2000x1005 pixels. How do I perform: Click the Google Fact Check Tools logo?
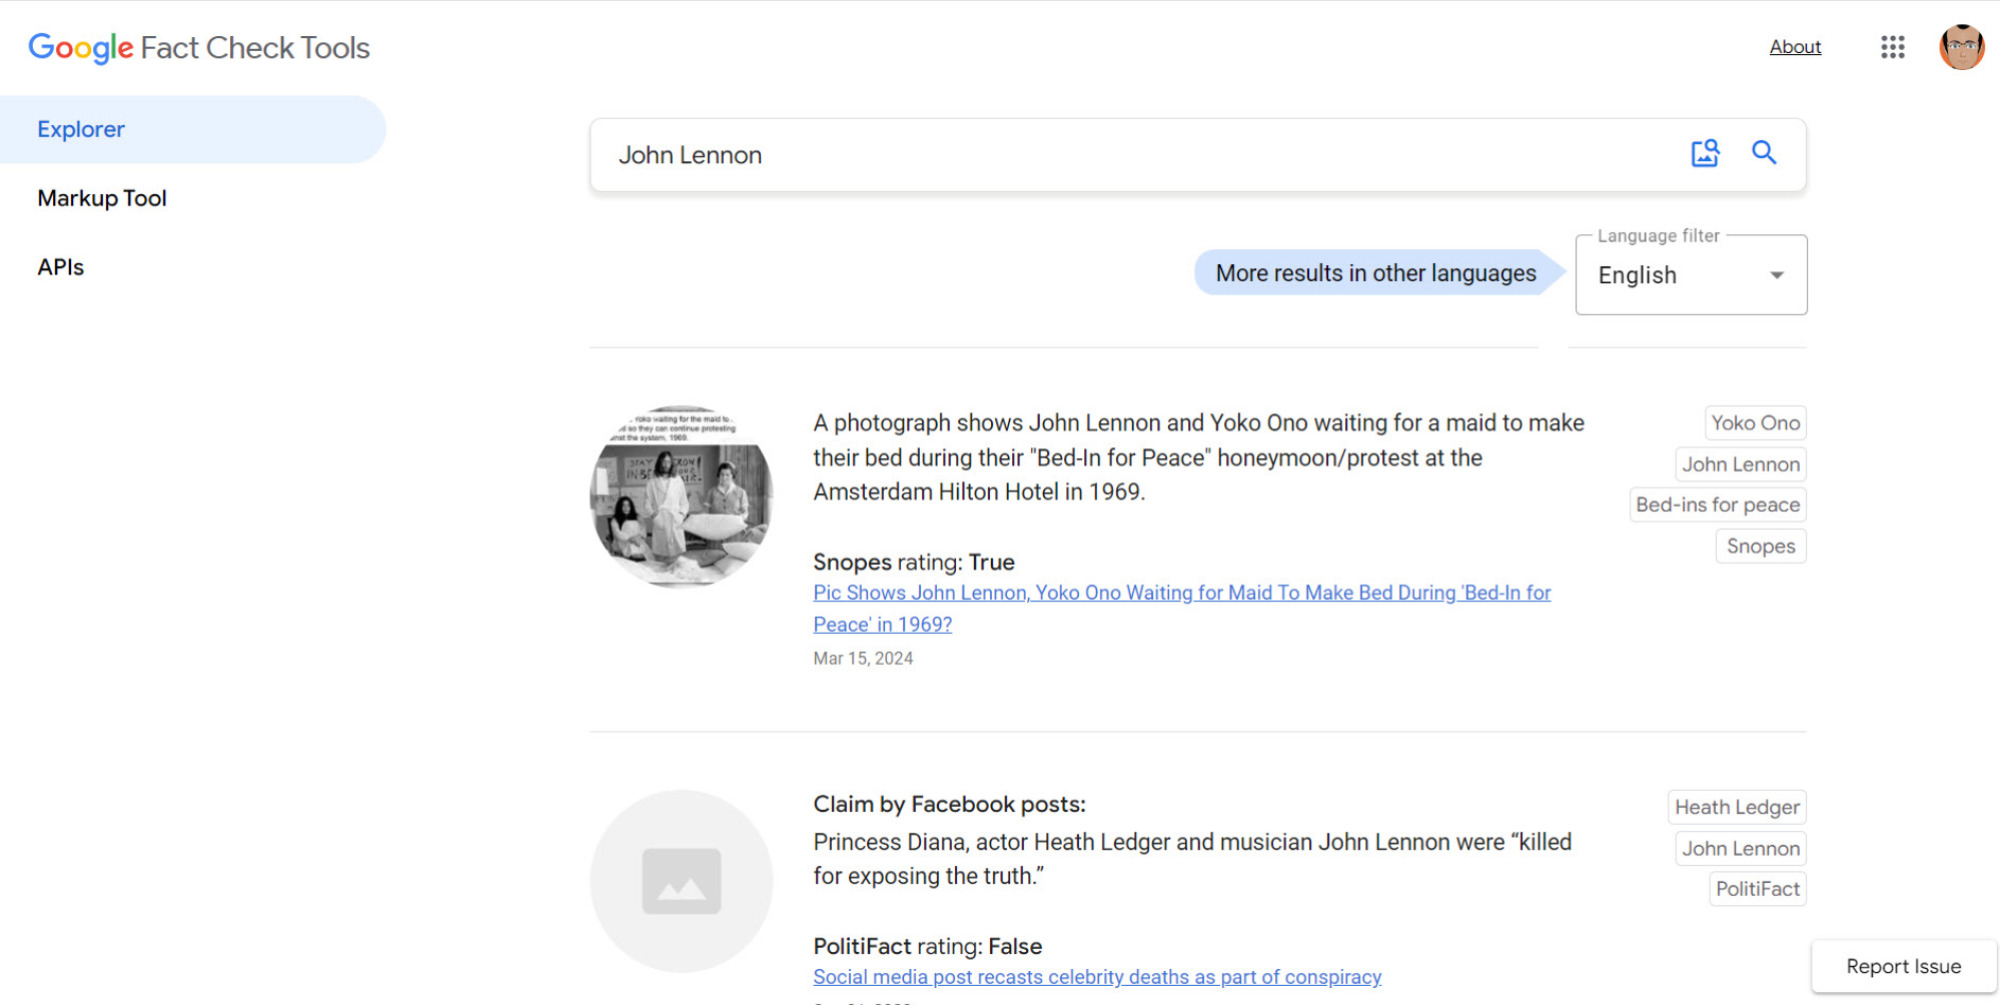point(199,47)
